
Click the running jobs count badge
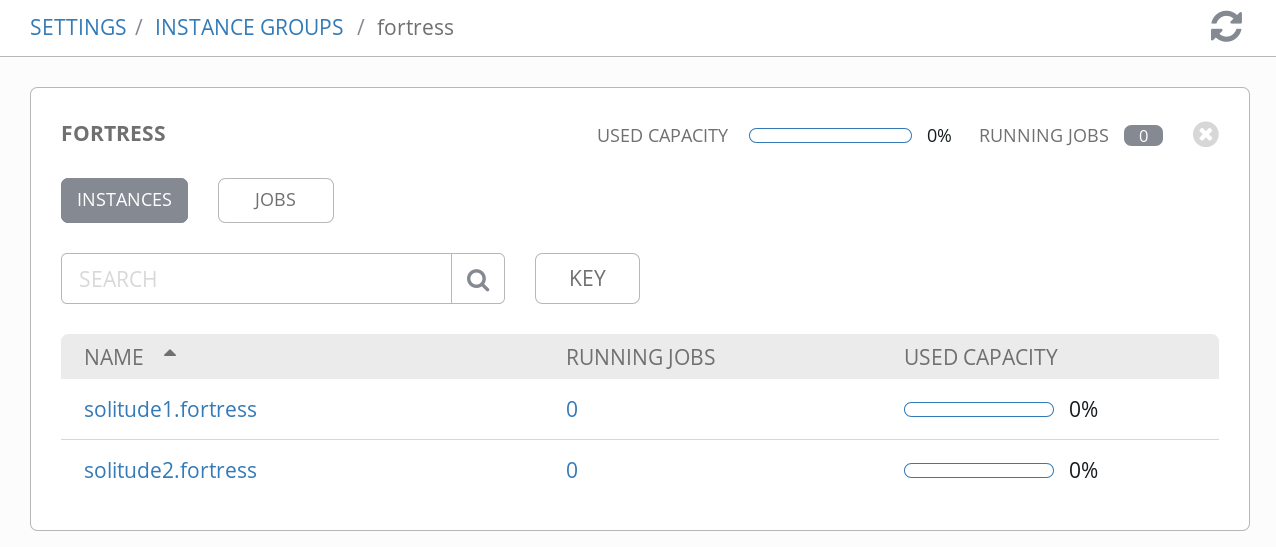point(1142,136)
